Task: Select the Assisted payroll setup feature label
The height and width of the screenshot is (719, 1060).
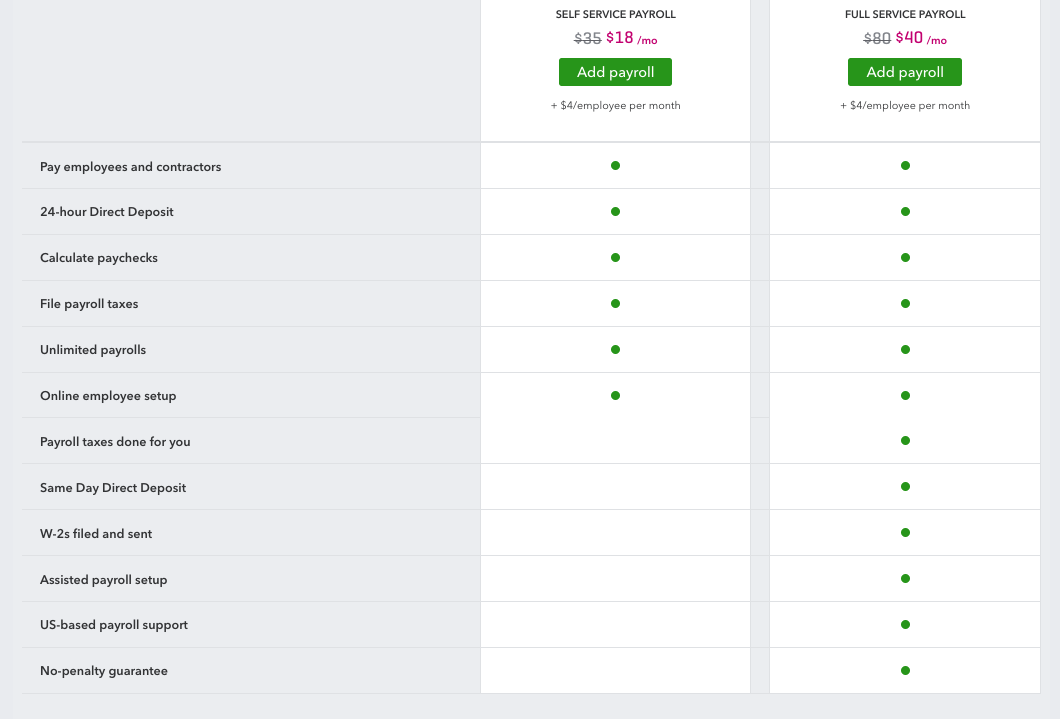Action: coord(104,580)
